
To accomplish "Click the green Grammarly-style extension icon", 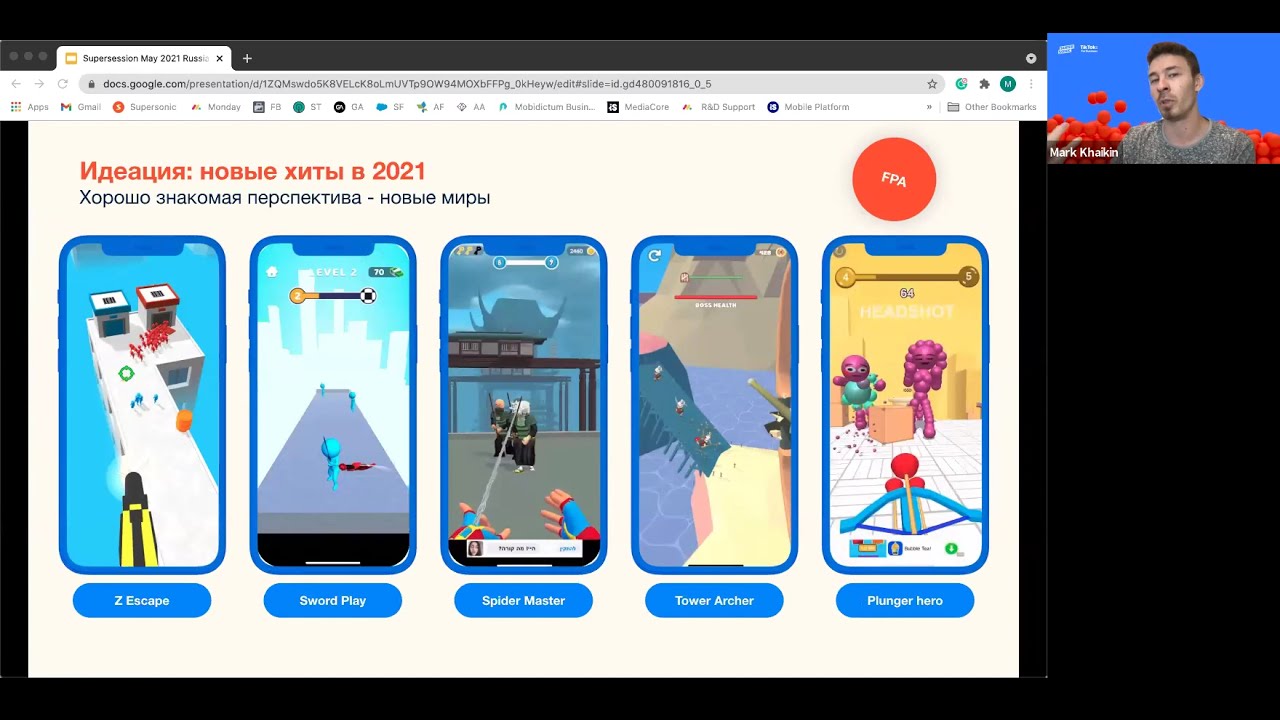I will (961, 84).
